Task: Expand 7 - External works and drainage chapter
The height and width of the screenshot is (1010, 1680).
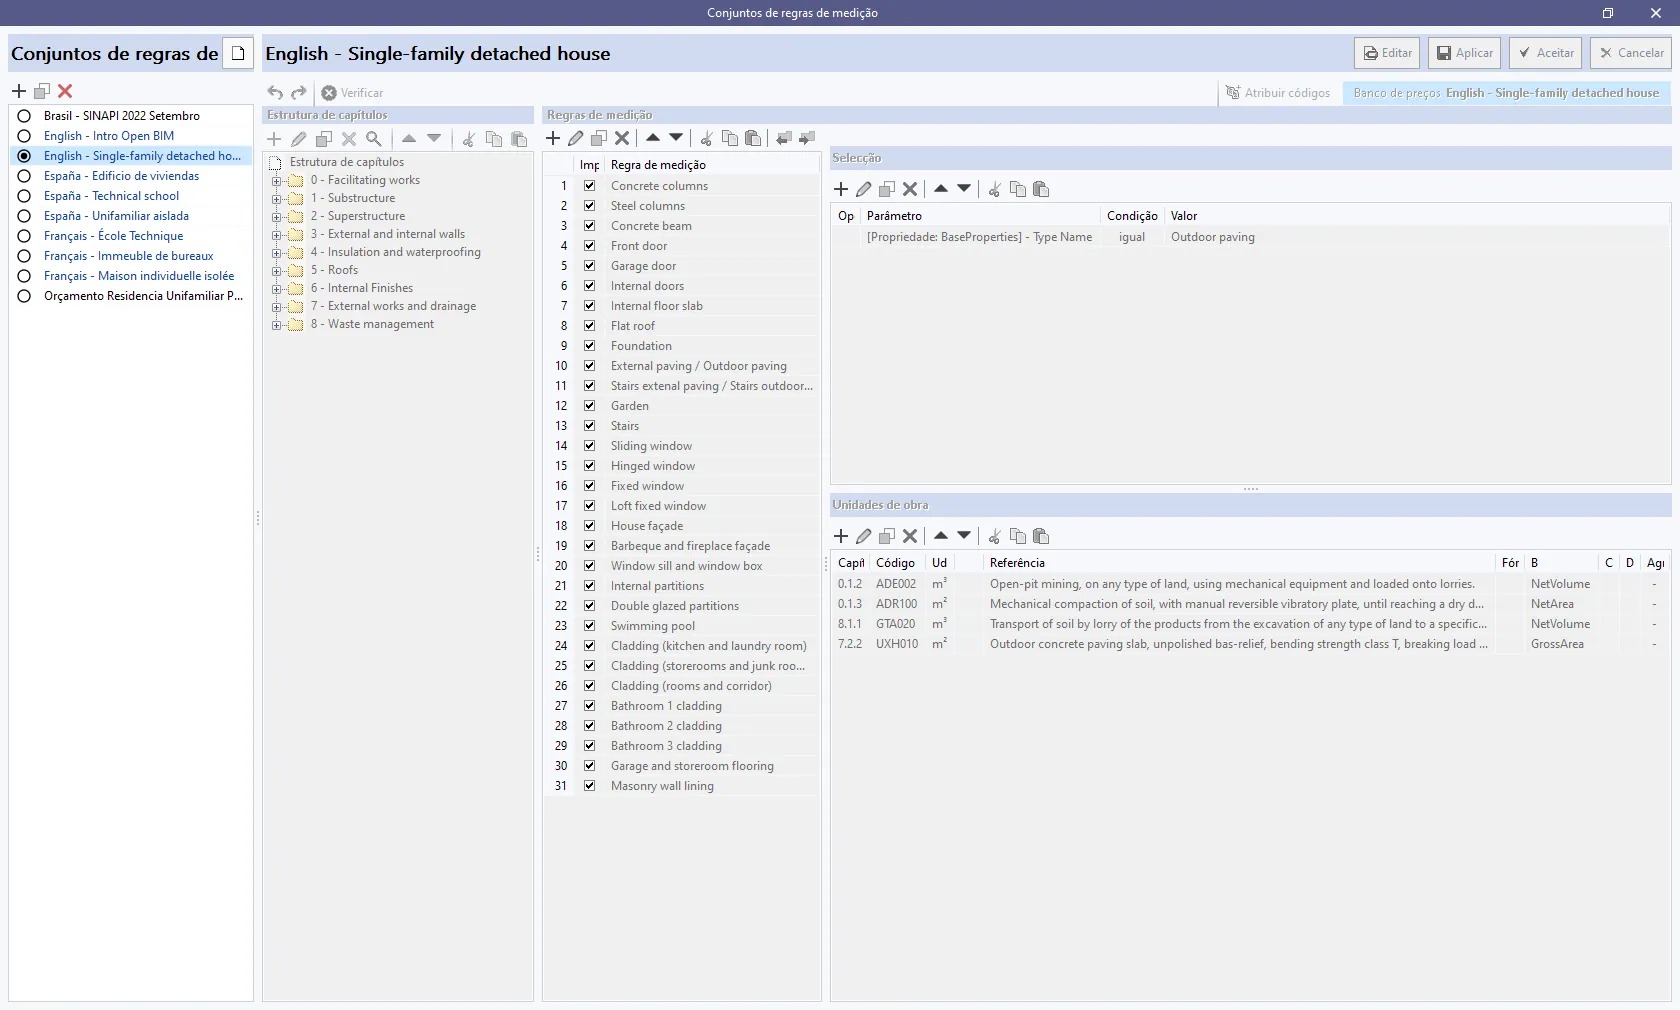Action: coord(276,307)
